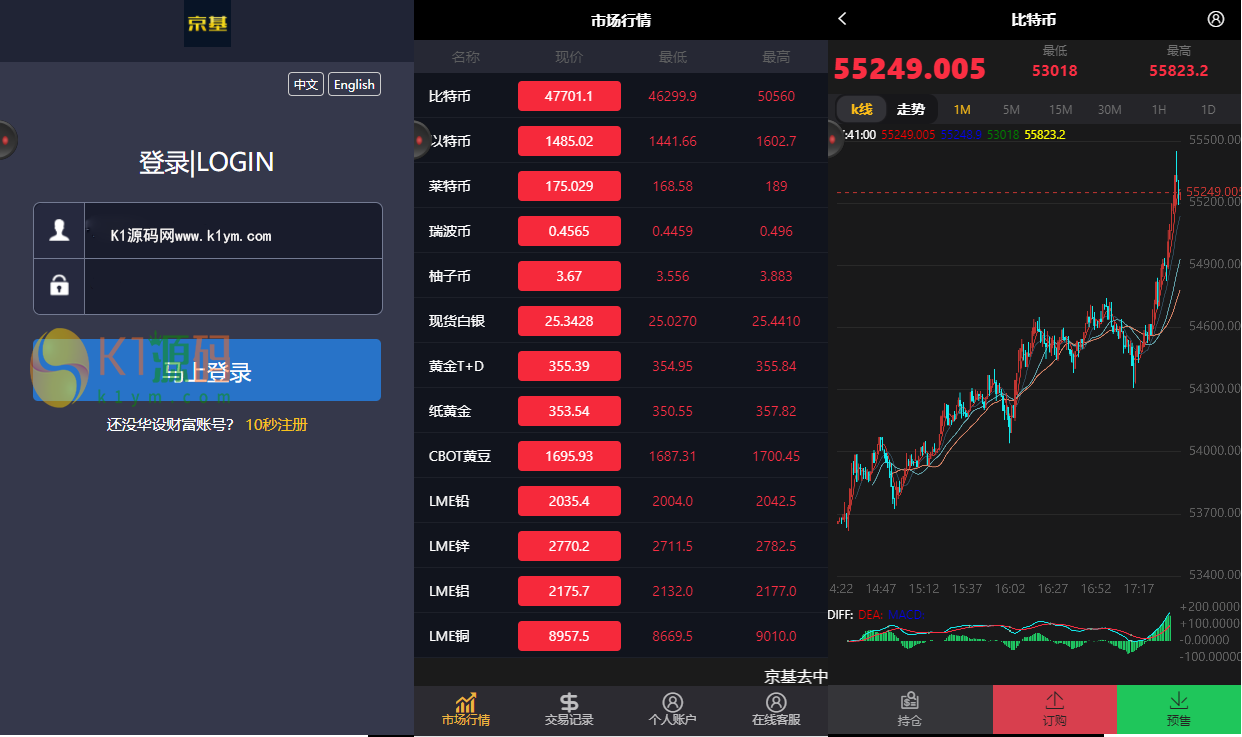Viewport: 1242px width, 737px height.
Task: Click the 马上登录 login button
Action: [207, 370]
